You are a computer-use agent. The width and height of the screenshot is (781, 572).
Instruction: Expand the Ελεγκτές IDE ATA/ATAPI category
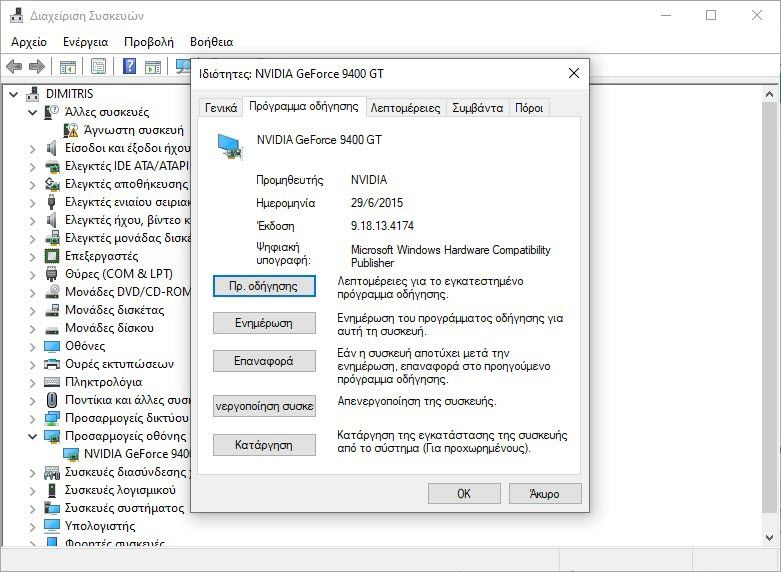(x=33, y=166)
